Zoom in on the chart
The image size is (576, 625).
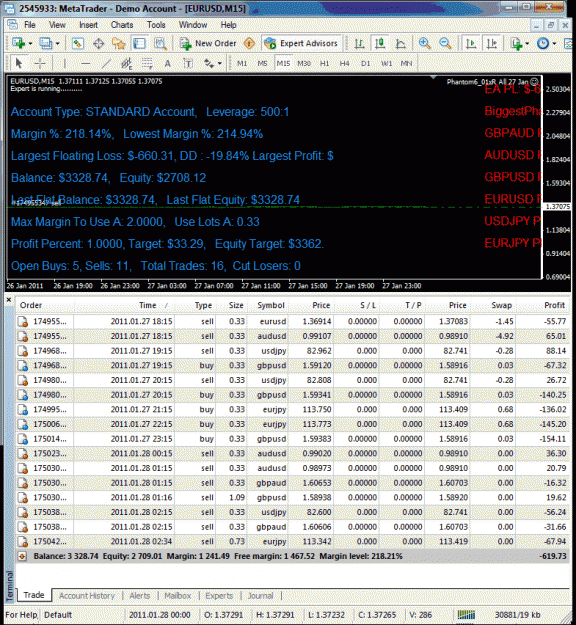425,43
